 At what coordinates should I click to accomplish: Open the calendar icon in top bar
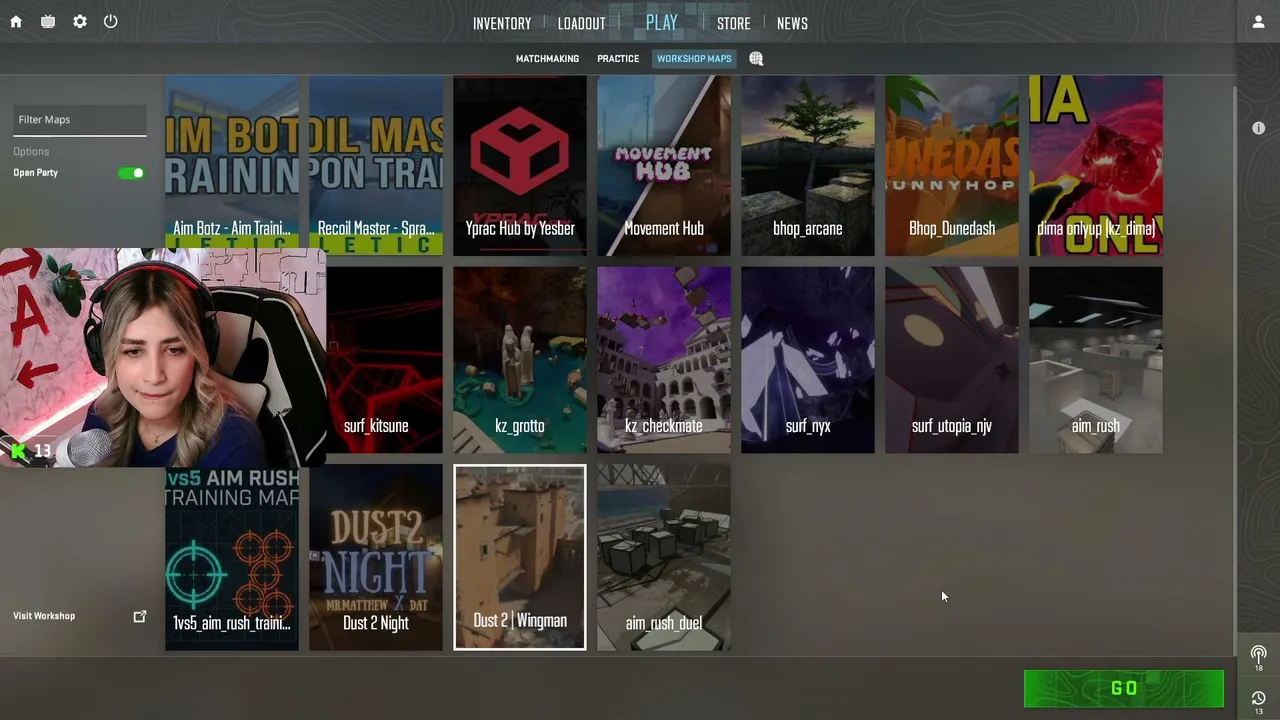coord(48,22)
